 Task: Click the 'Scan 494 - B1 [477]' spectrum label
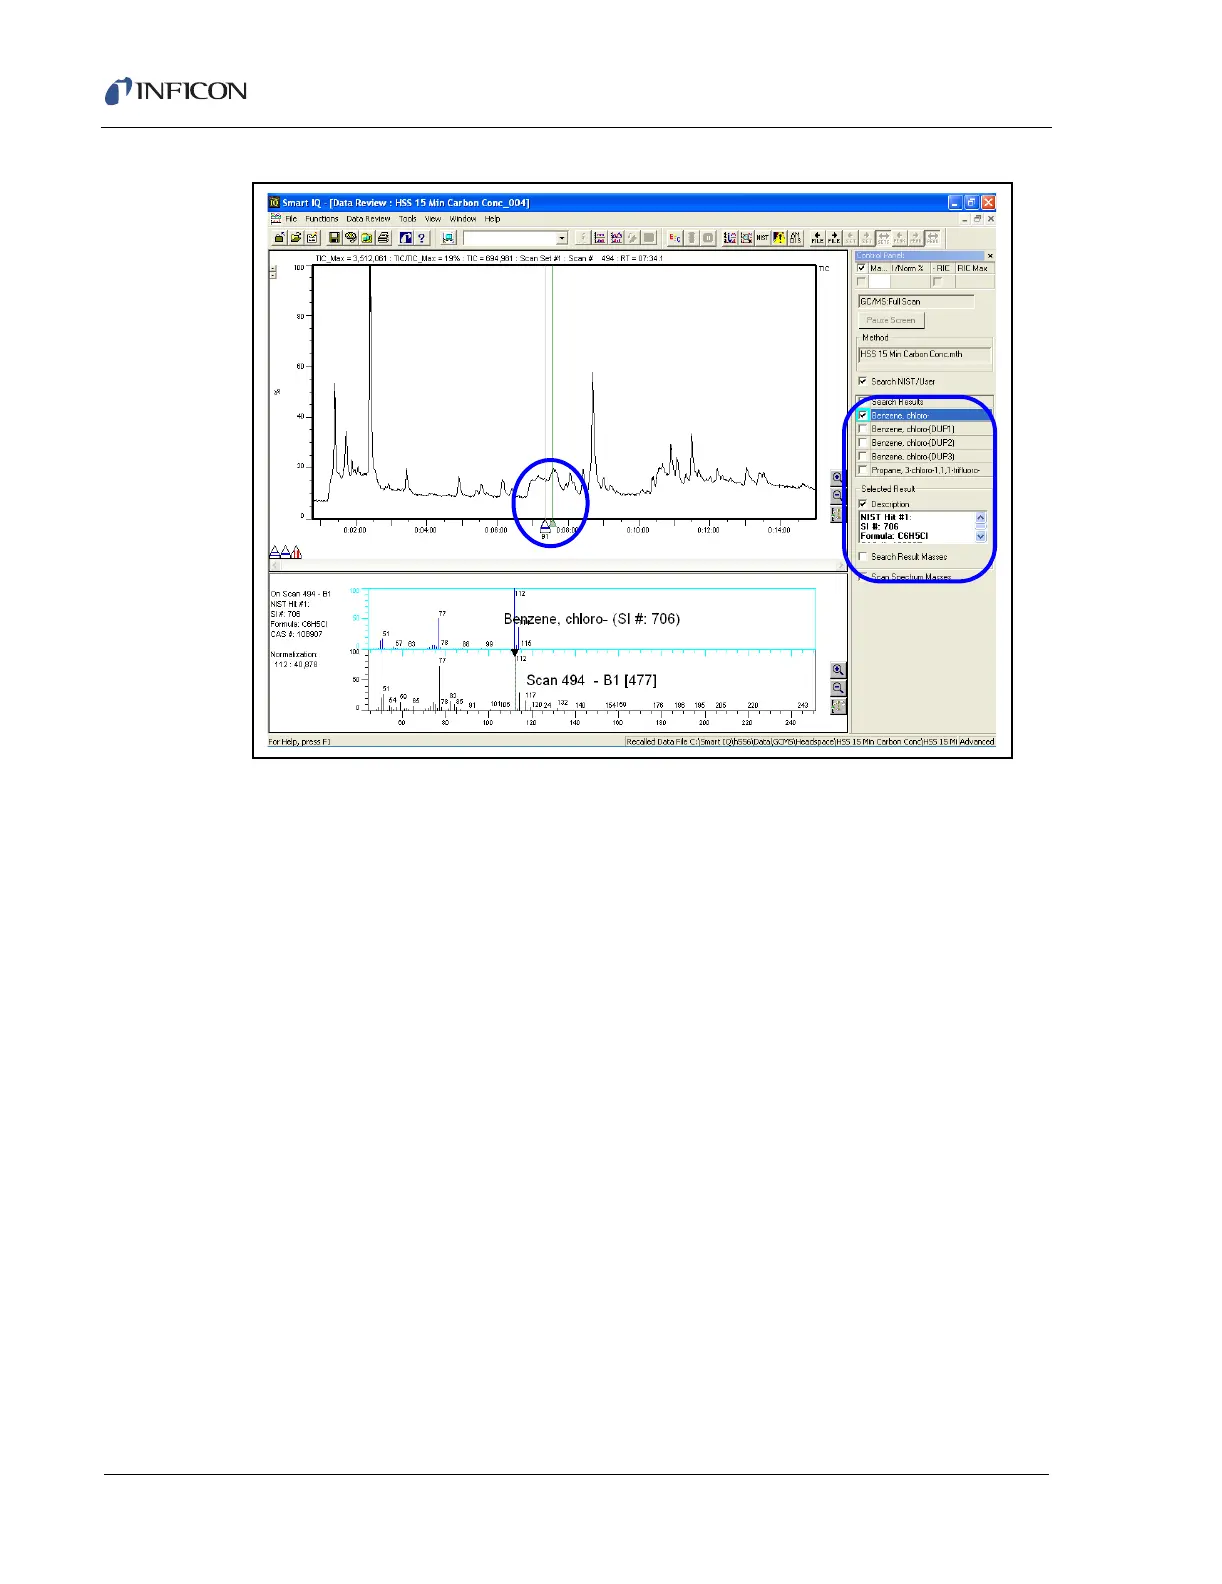coord(592,680)
